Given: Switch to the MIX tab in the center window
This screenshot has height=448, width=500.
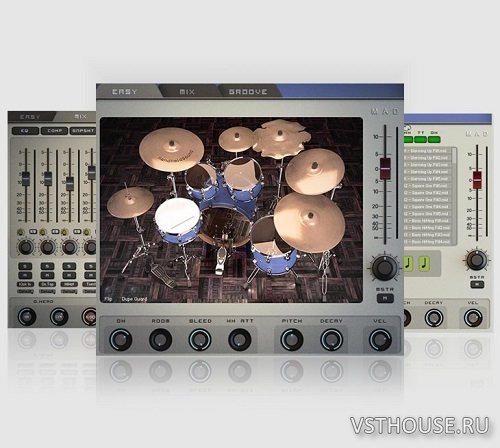Looking at the screenshot, I should (x=187, y=92).
